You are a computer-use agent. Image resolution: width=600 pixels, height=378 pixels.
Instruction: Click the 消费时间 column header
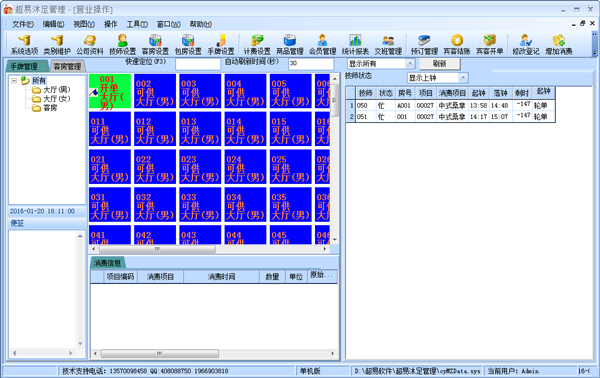tap(222, 277)
